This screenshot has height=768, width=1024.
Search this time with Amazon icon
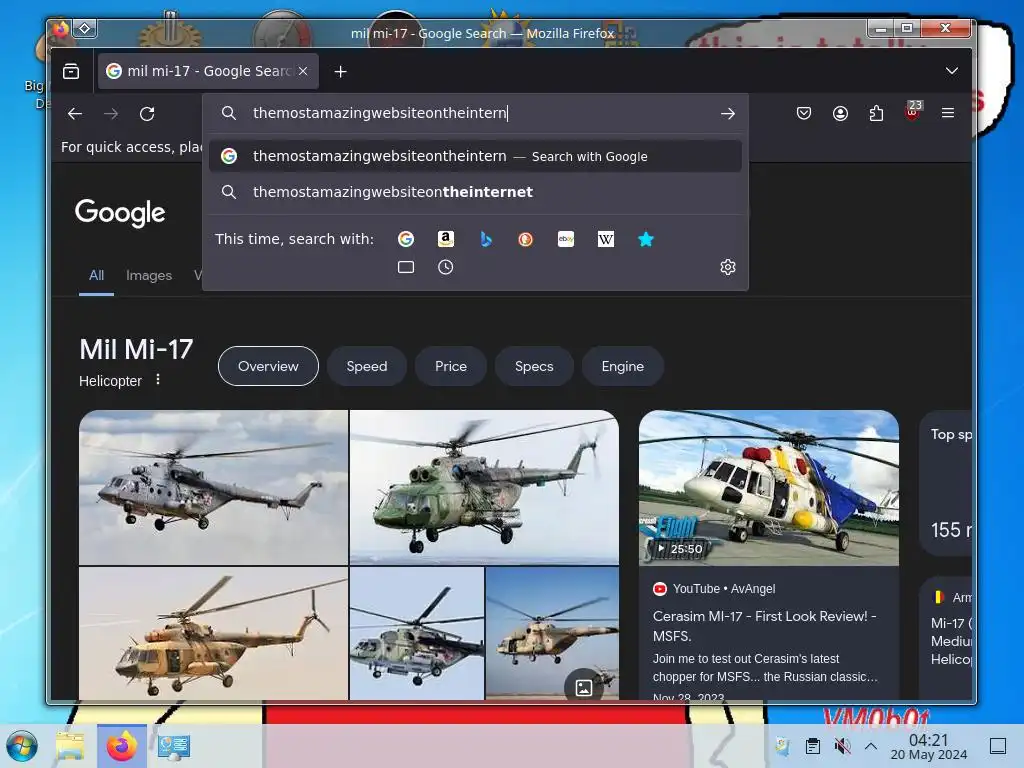(446, 239)
